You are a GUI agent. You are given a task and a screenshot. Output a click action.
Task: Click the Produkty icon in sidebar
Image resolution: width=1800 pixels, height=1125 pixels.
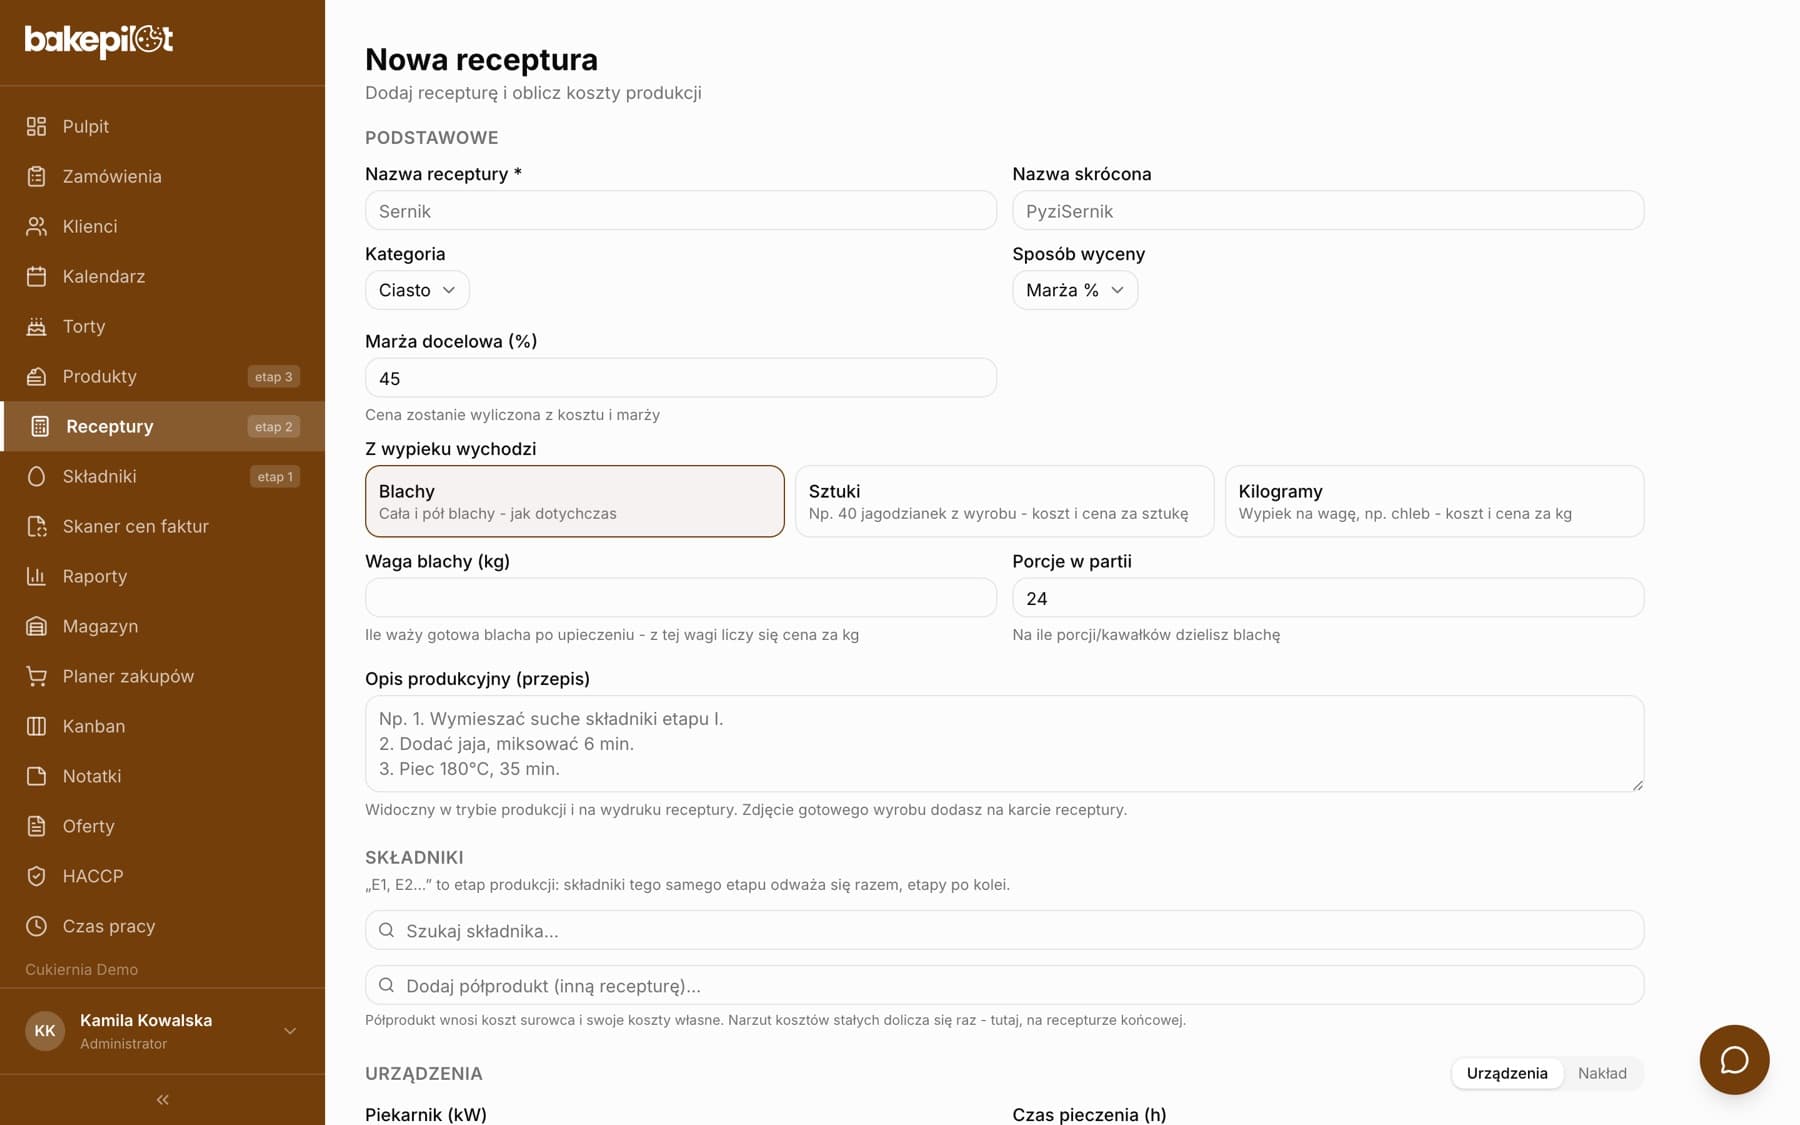(x=37, y=376)
